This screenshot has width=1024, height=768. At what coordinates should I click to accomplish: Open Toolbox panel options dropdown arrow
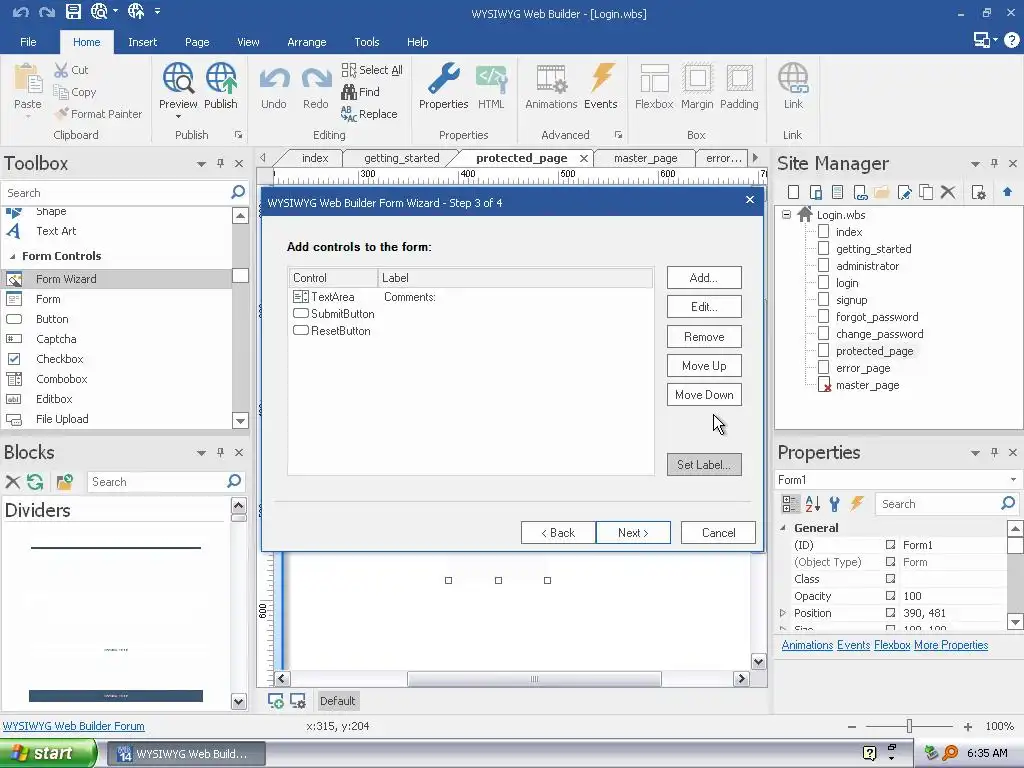[201, 164]
